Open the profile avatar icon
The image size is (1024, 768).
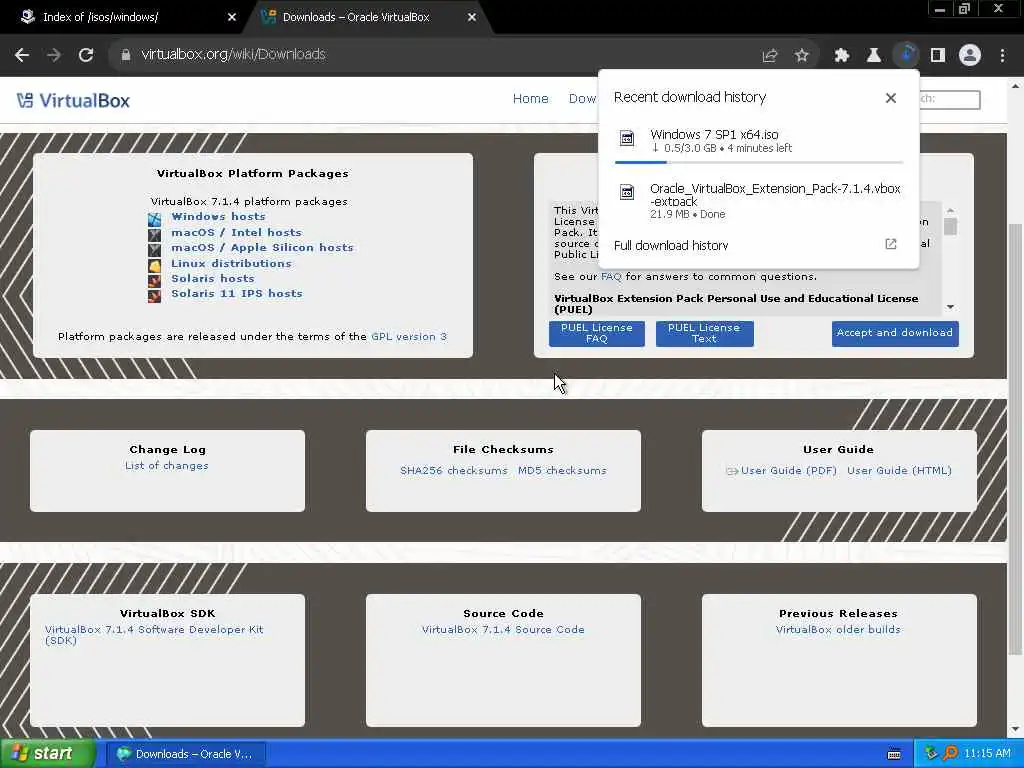(x=970, y=55)
